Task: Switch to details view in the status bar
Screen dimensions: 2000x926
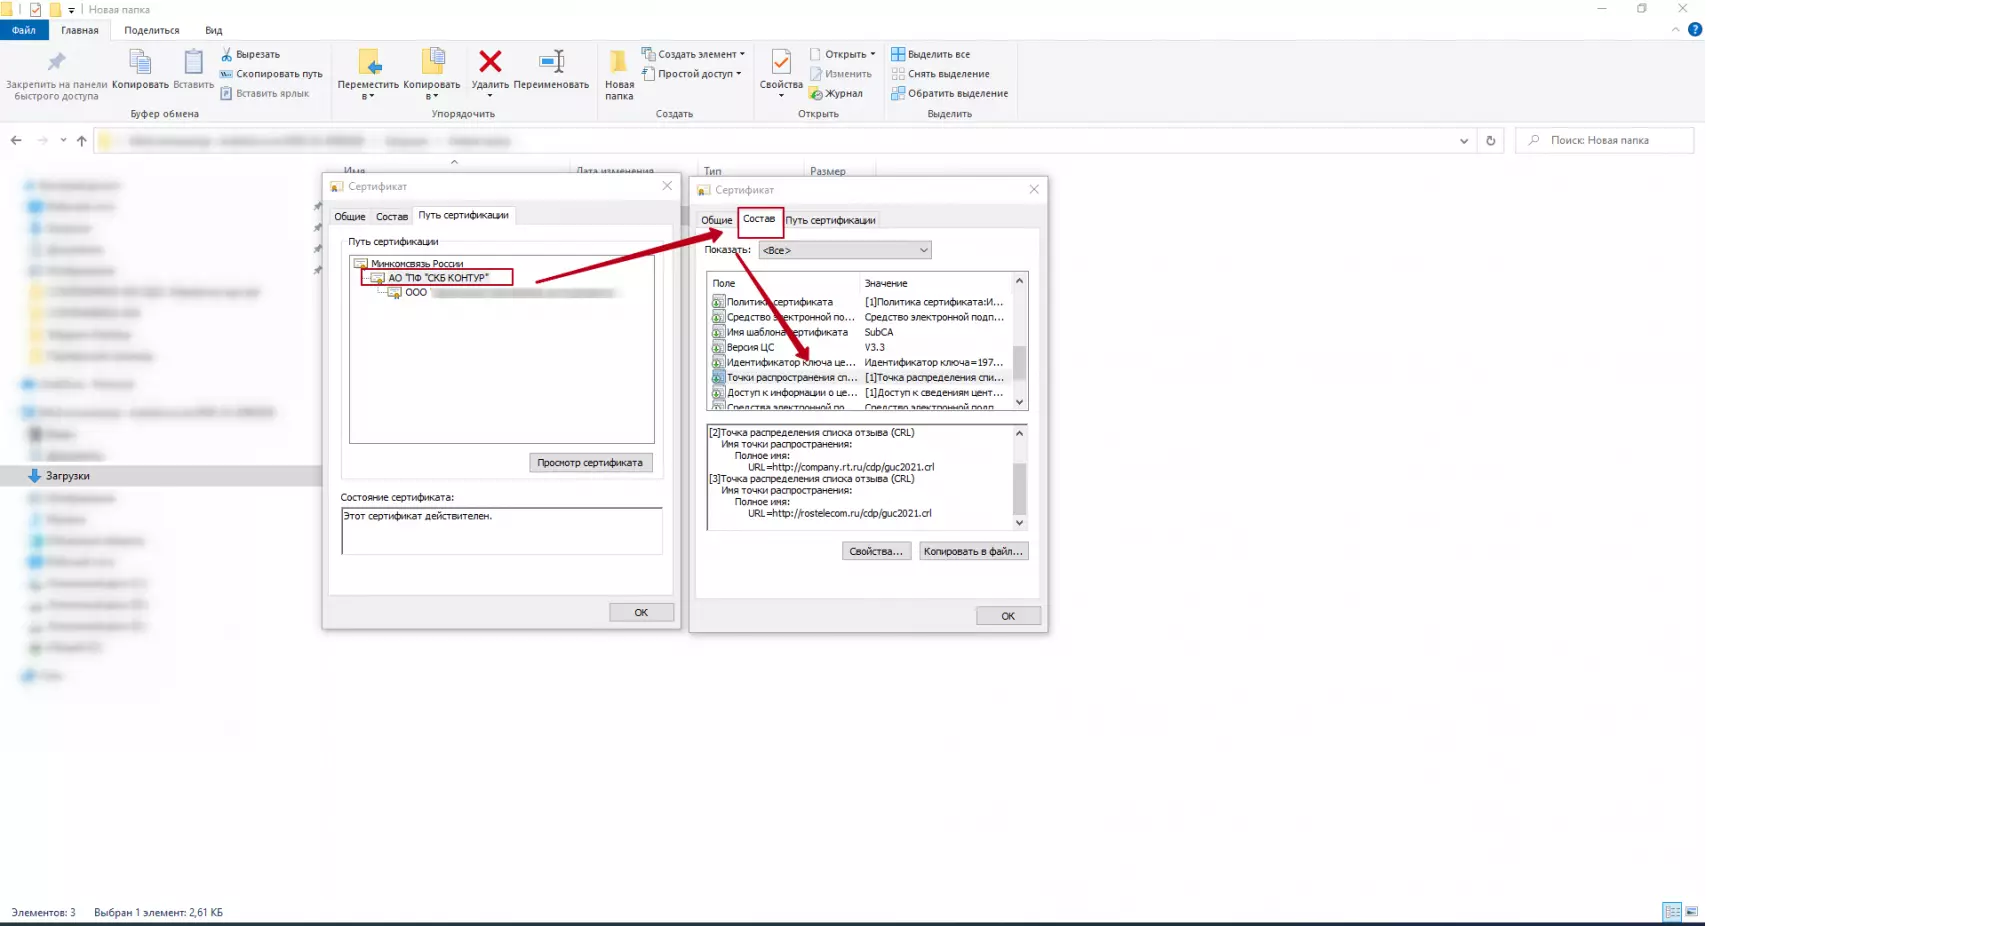Action: coord(1672,912)
